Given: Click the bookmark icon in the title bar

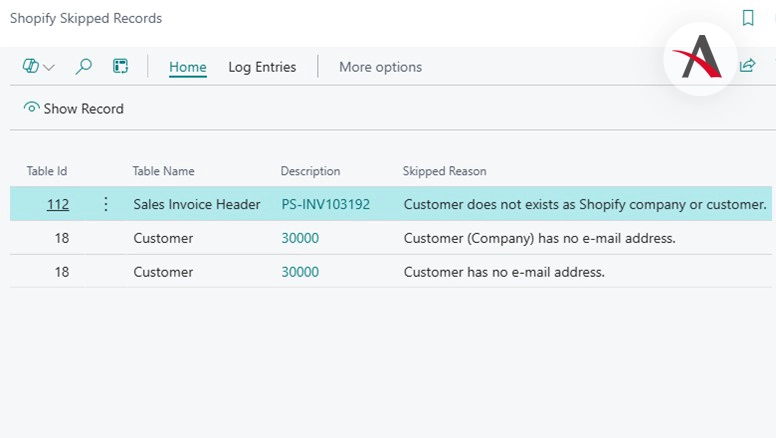Looking at the screenshot, I should (748, 18).
